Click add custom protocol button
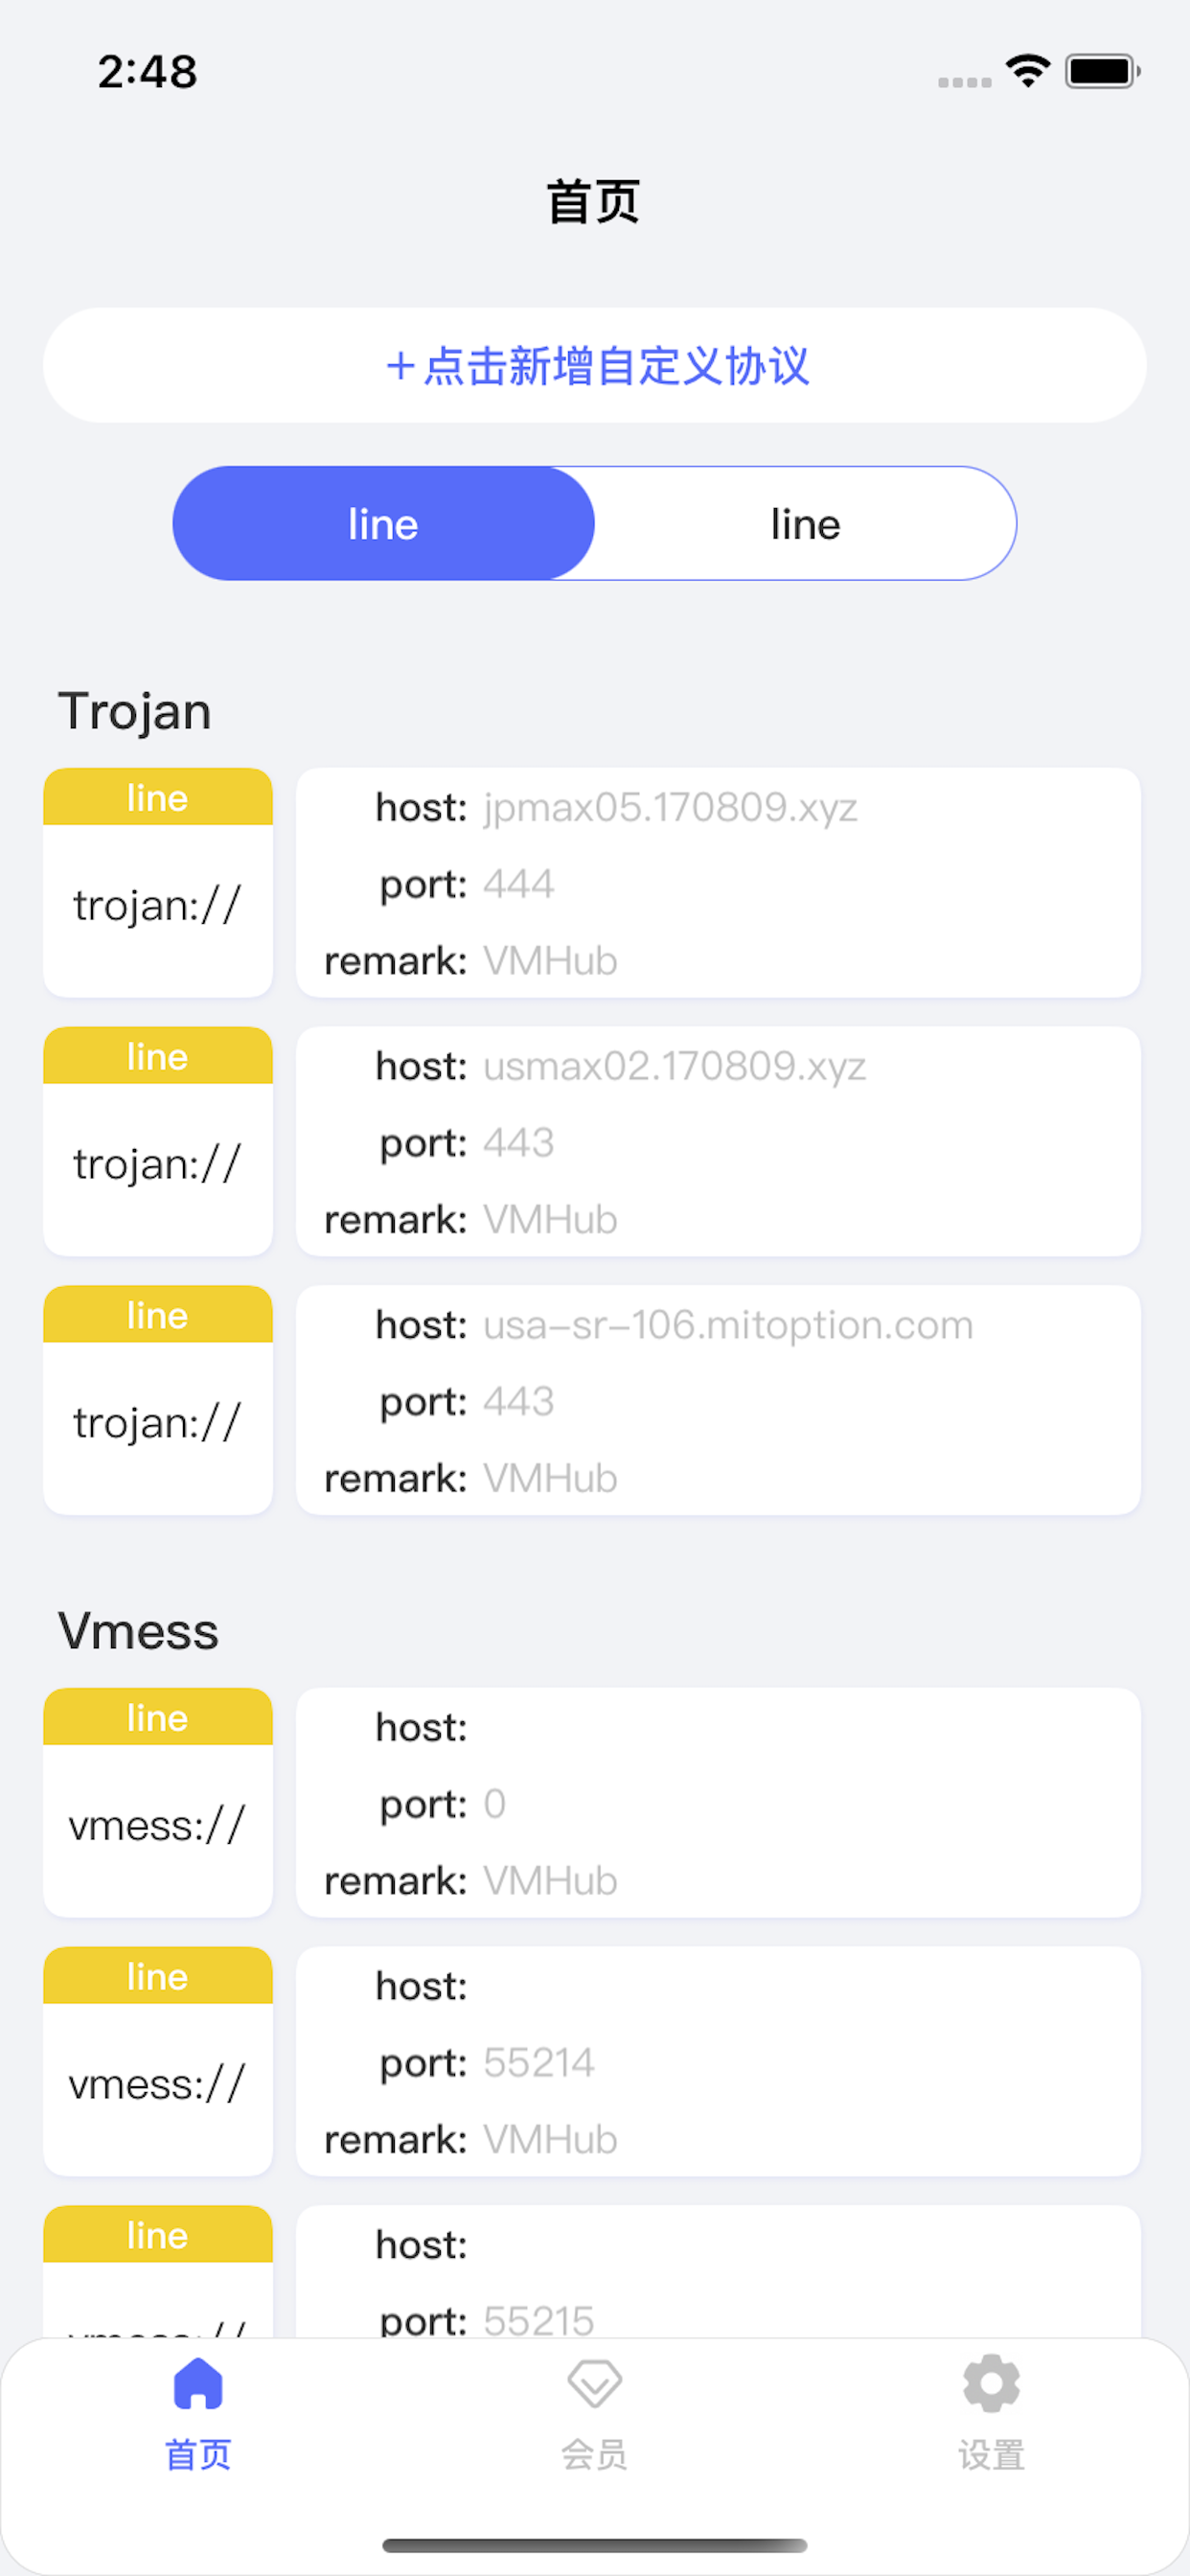The image size is (1190, 2576). click(x=595, y=366)
